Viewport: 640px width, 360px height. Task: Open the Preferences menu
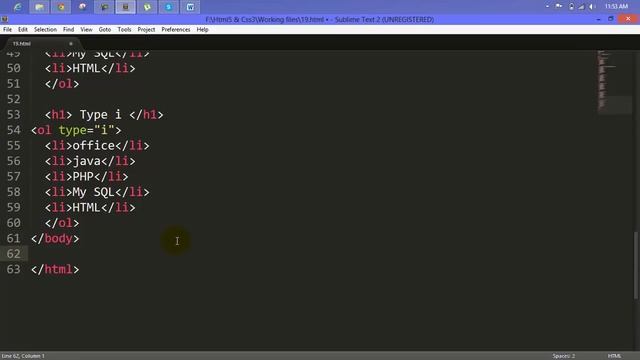click(x=176, y=29)
